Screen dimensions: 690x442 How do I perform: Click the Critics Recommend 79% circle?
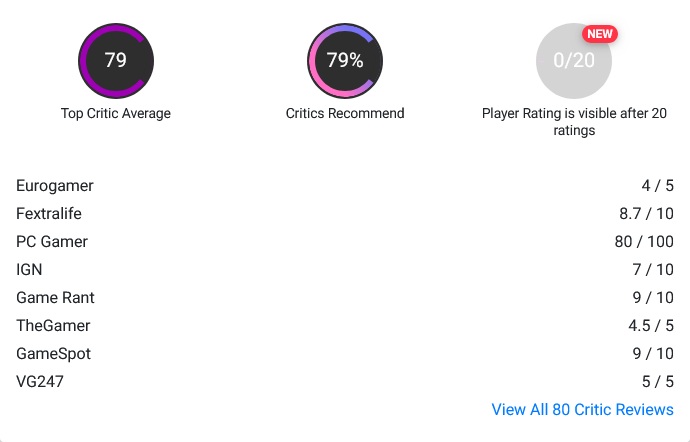[345, 60]
